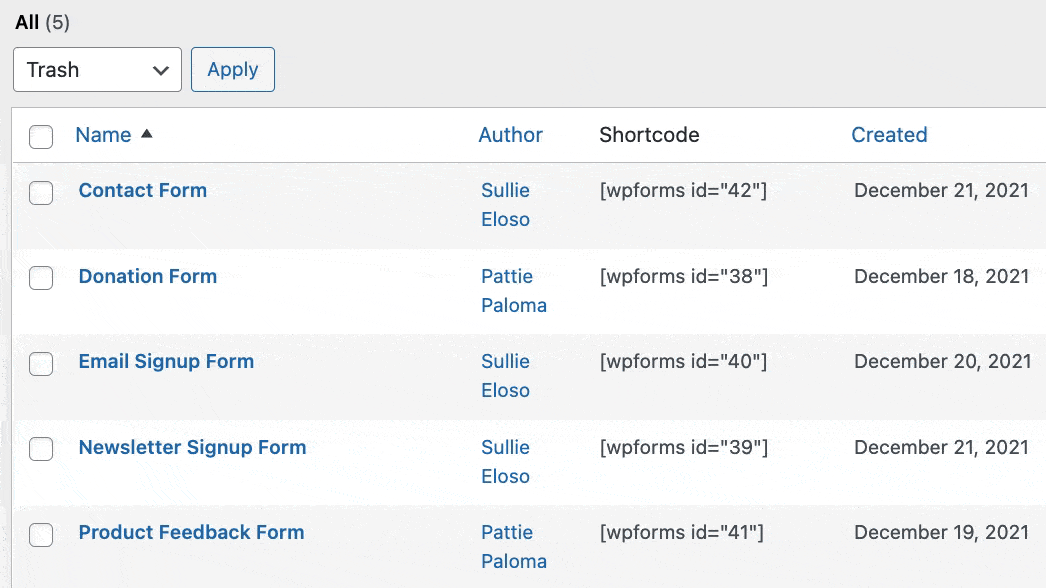Open the Product Feedback Form
The height and width of the screenshot is (588, 1046).
(191, 532)
